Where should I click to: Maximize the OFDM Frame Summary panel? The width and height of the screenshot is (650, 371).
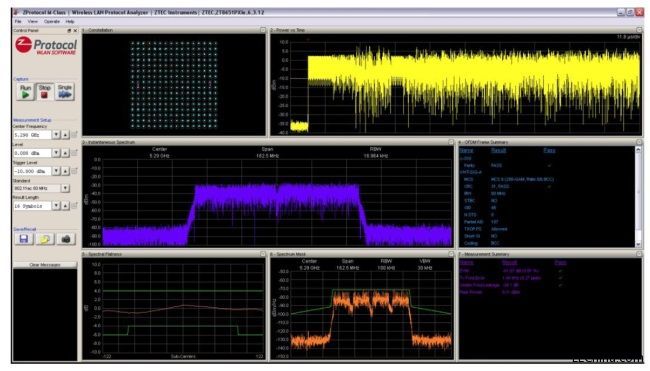(x=639, y=142)
